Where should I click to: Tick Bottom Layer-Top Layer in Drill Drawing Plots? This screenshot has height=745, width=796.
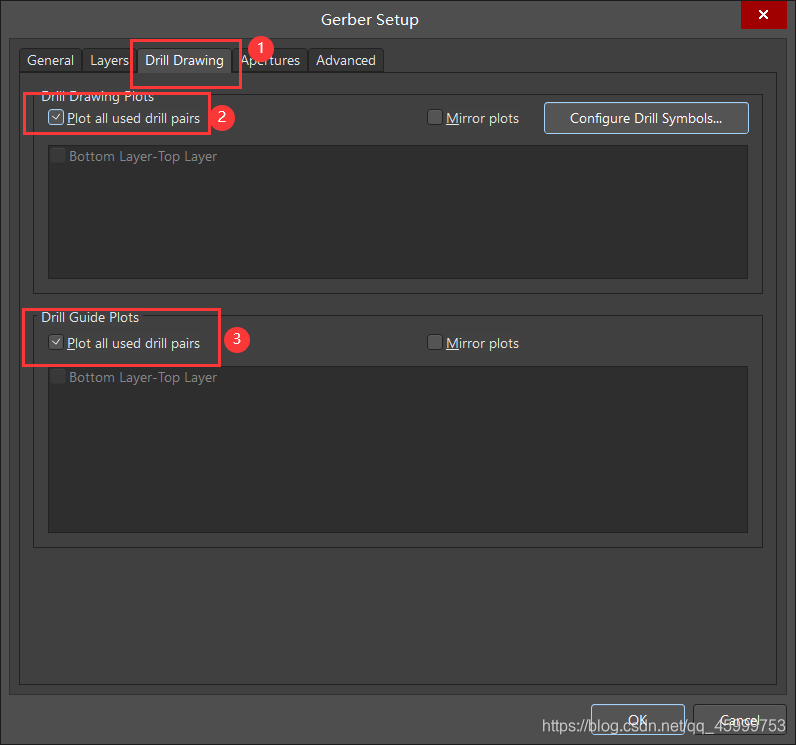click(x=58, y=156)
